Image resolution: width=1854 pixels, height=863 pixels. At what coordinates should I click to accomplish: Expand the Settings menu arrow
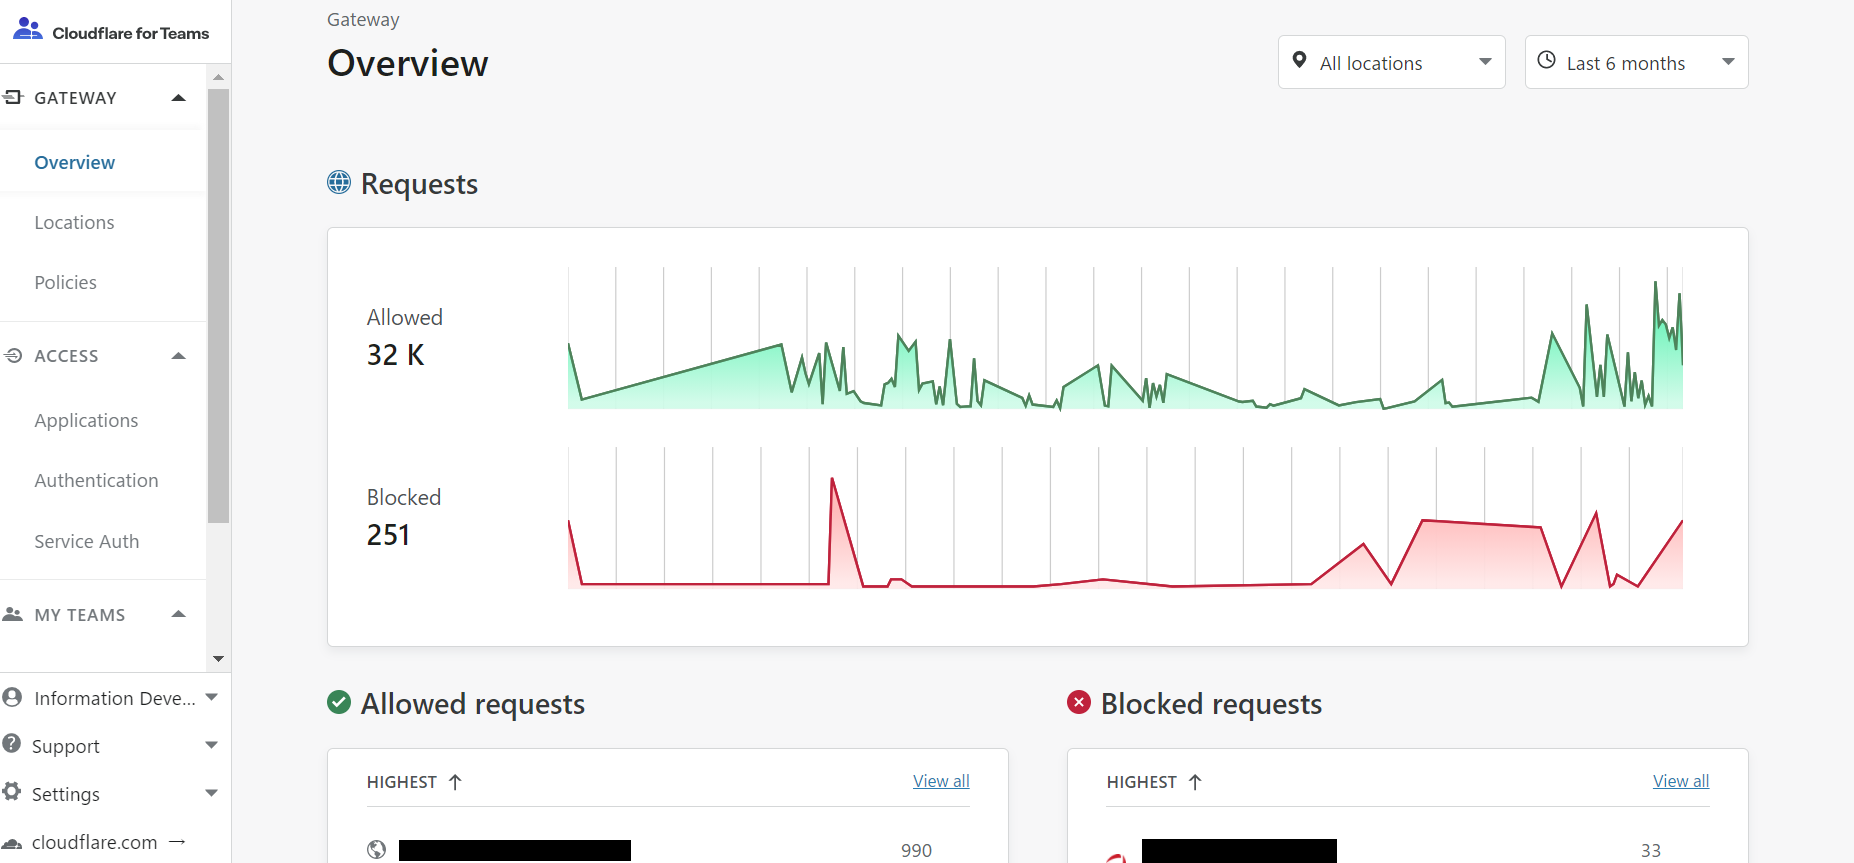click(211, 793)
